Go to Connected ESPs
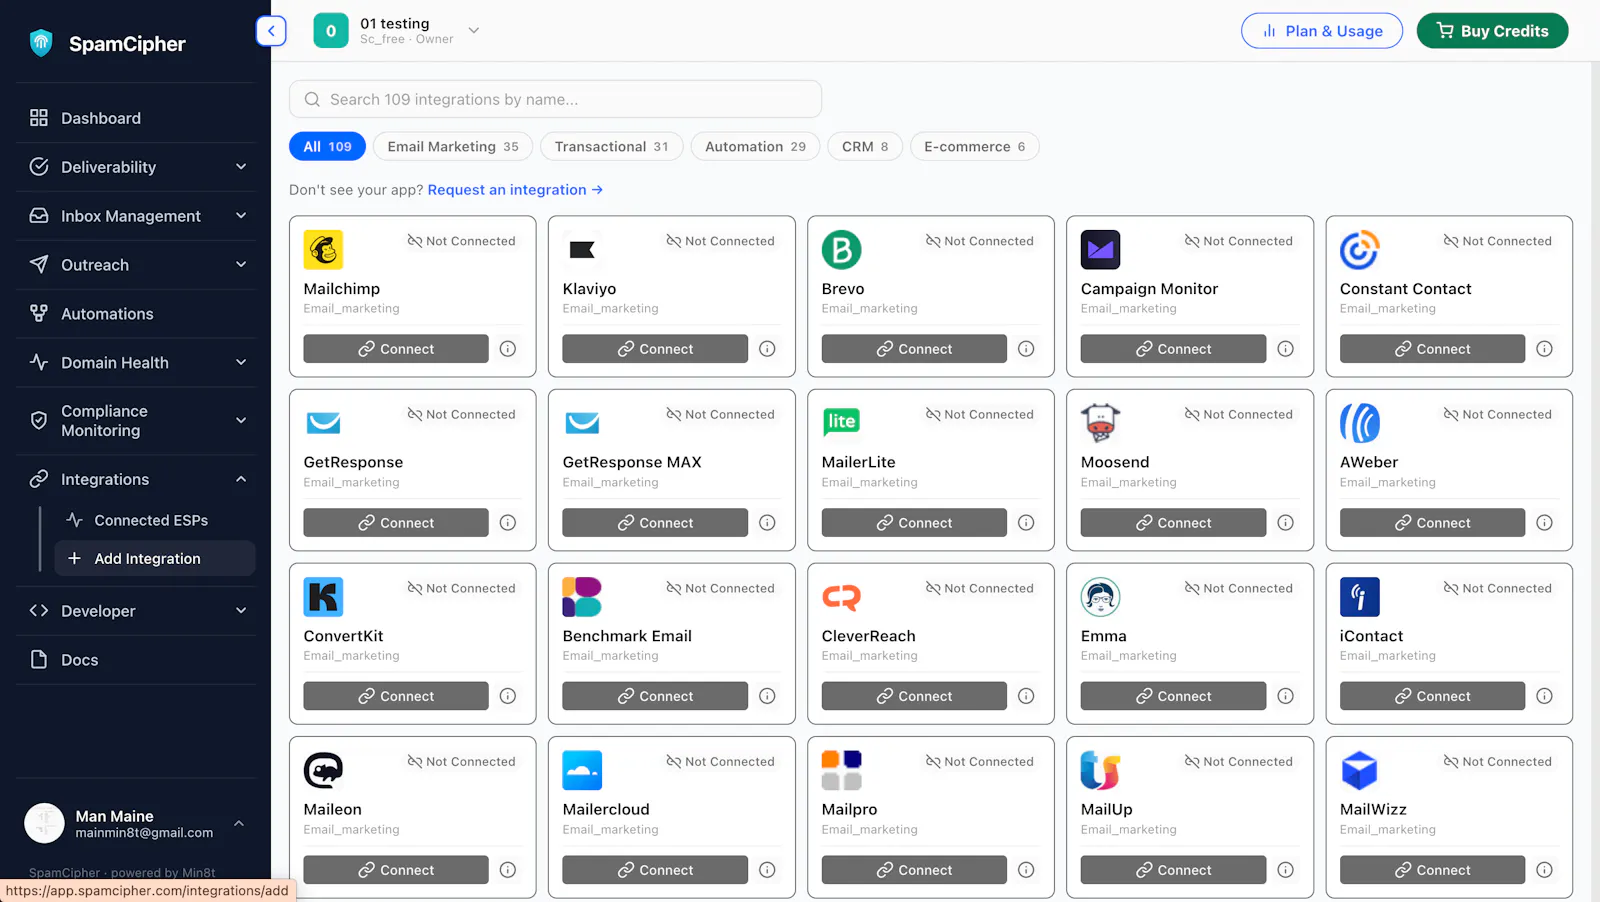 click(x=155, y=520)
